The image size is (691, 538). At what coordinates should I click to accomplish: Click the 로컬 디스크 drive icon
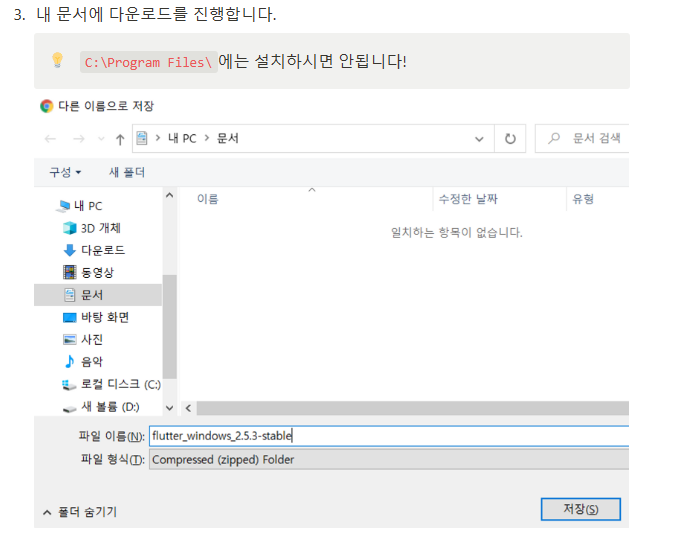tap(69, 385)
